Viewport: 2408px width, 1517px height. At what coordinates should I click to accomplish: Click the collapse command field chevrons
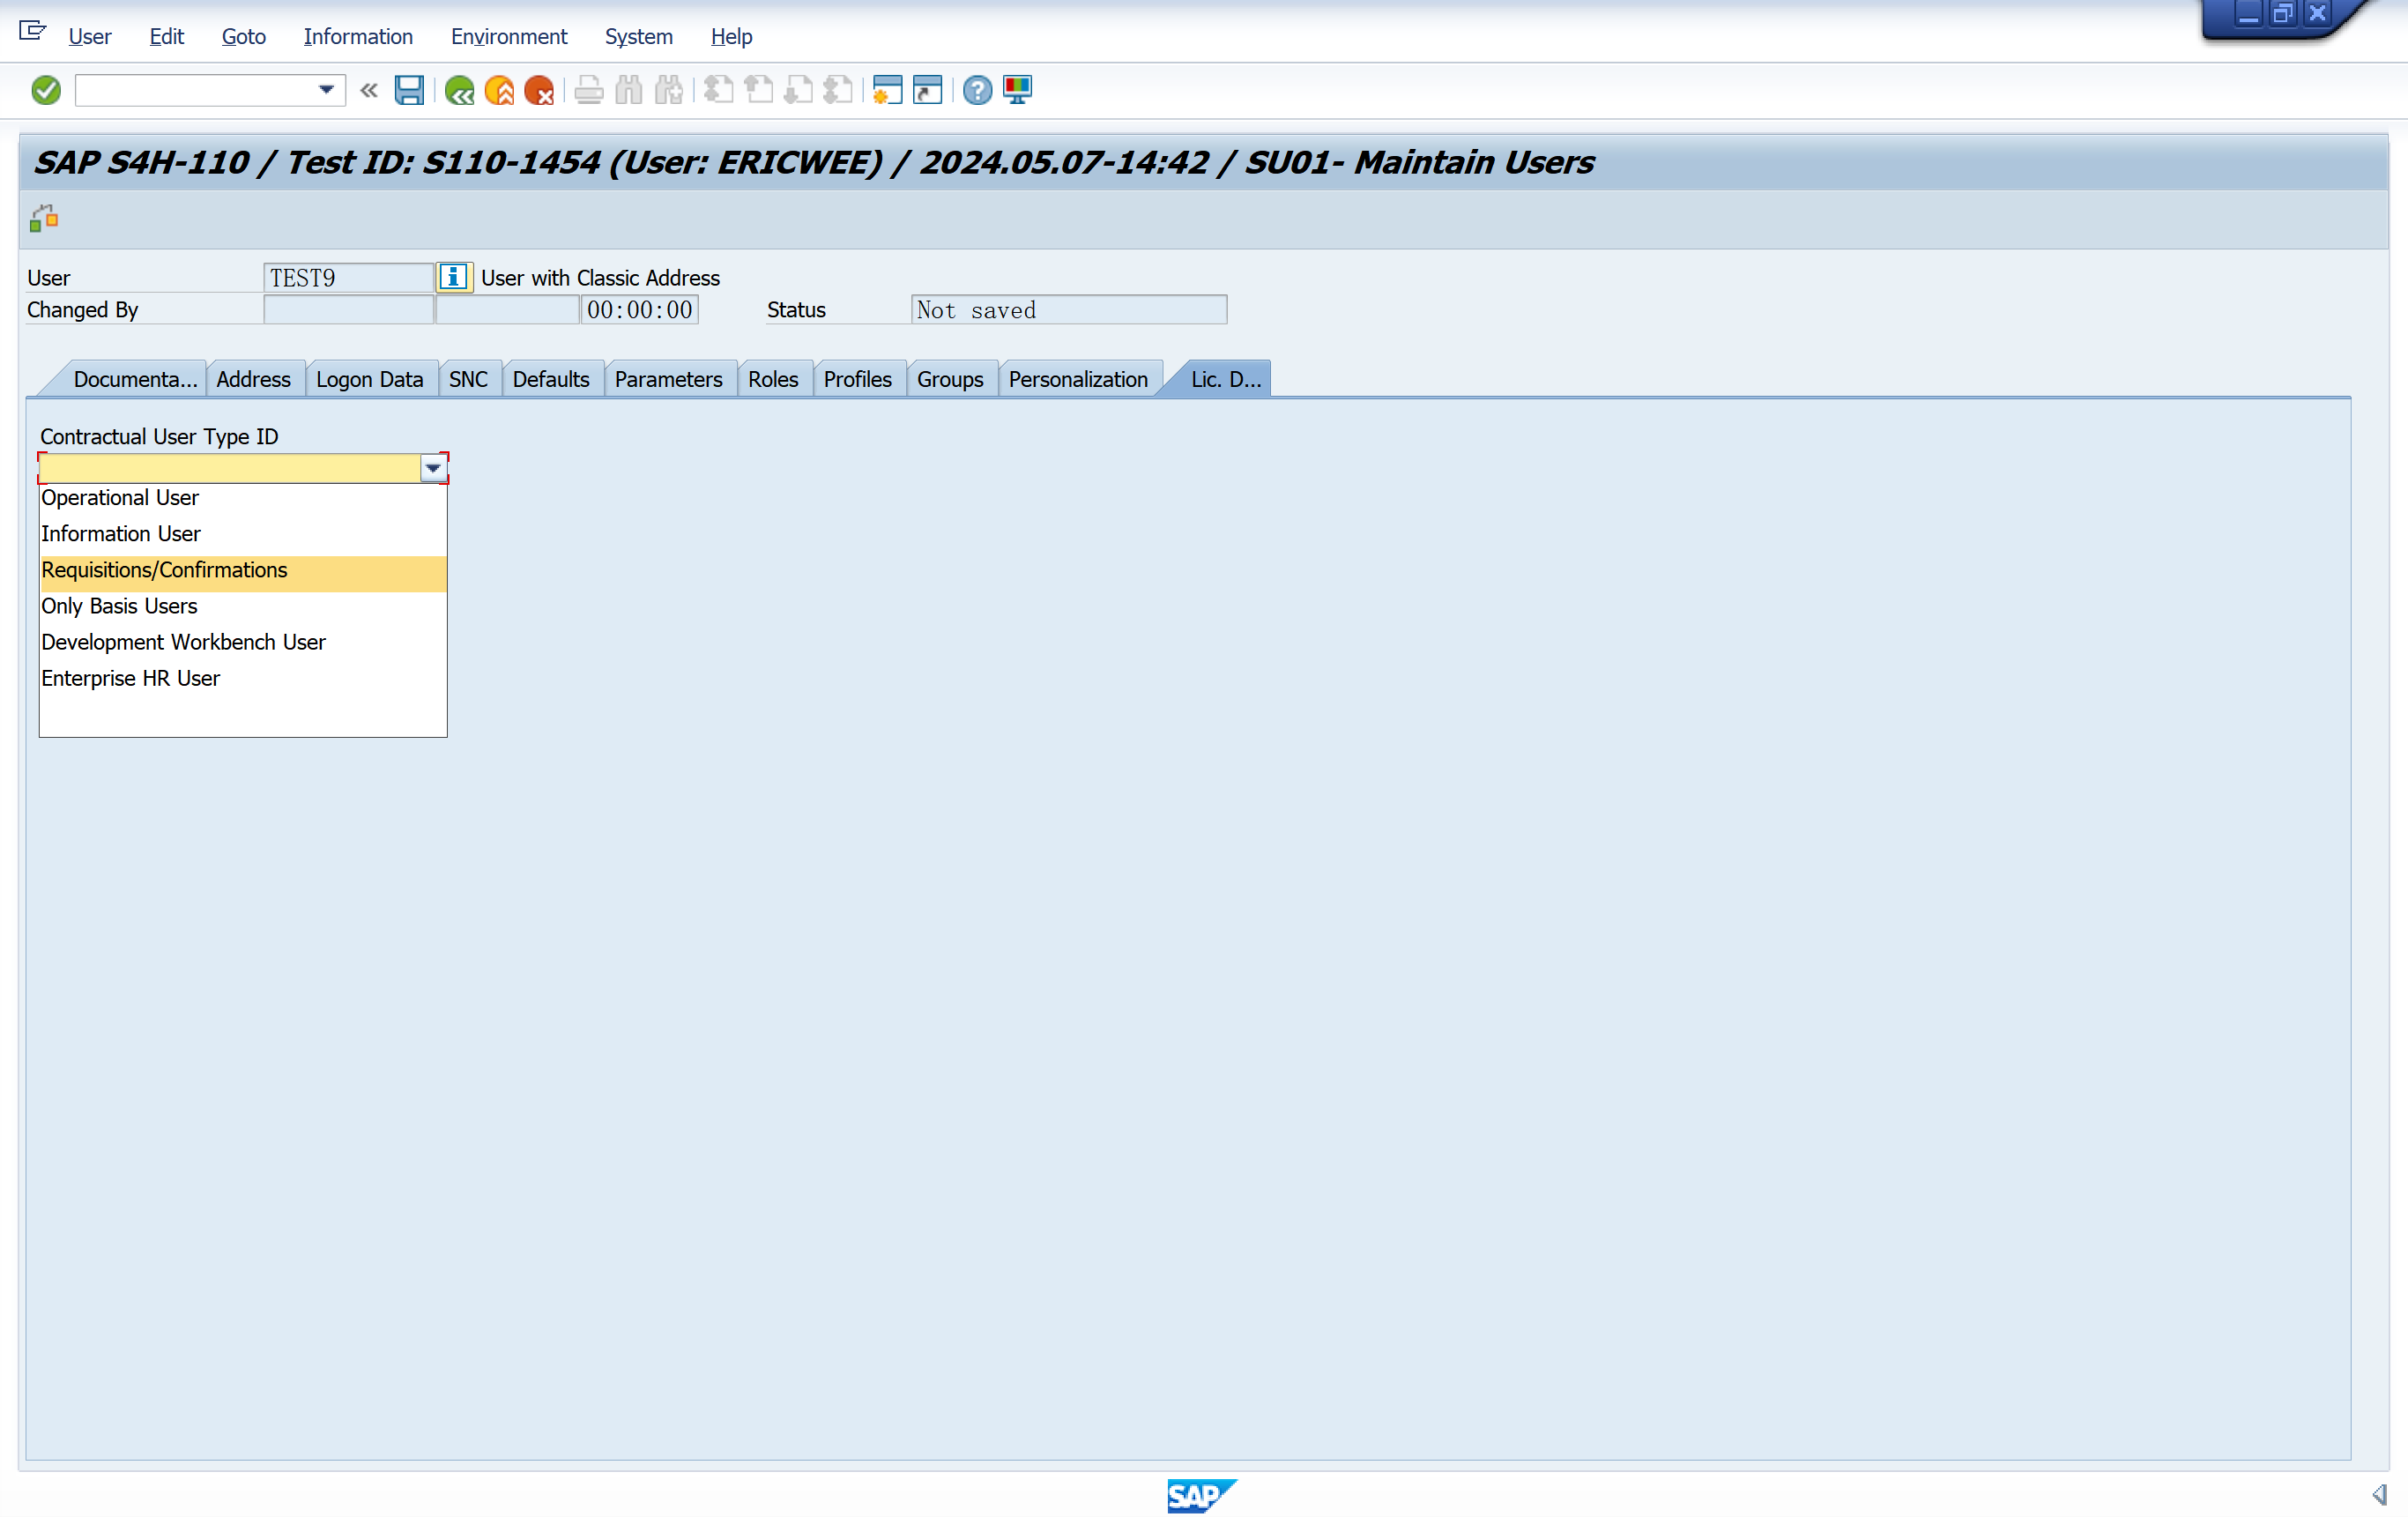pos(369,90)
